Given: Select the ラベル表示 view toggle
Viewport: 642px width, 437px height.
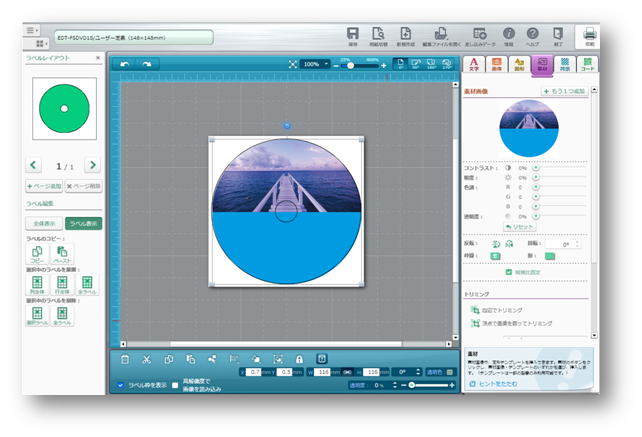Looking at the screenshot, I should (x=84, y=224).
